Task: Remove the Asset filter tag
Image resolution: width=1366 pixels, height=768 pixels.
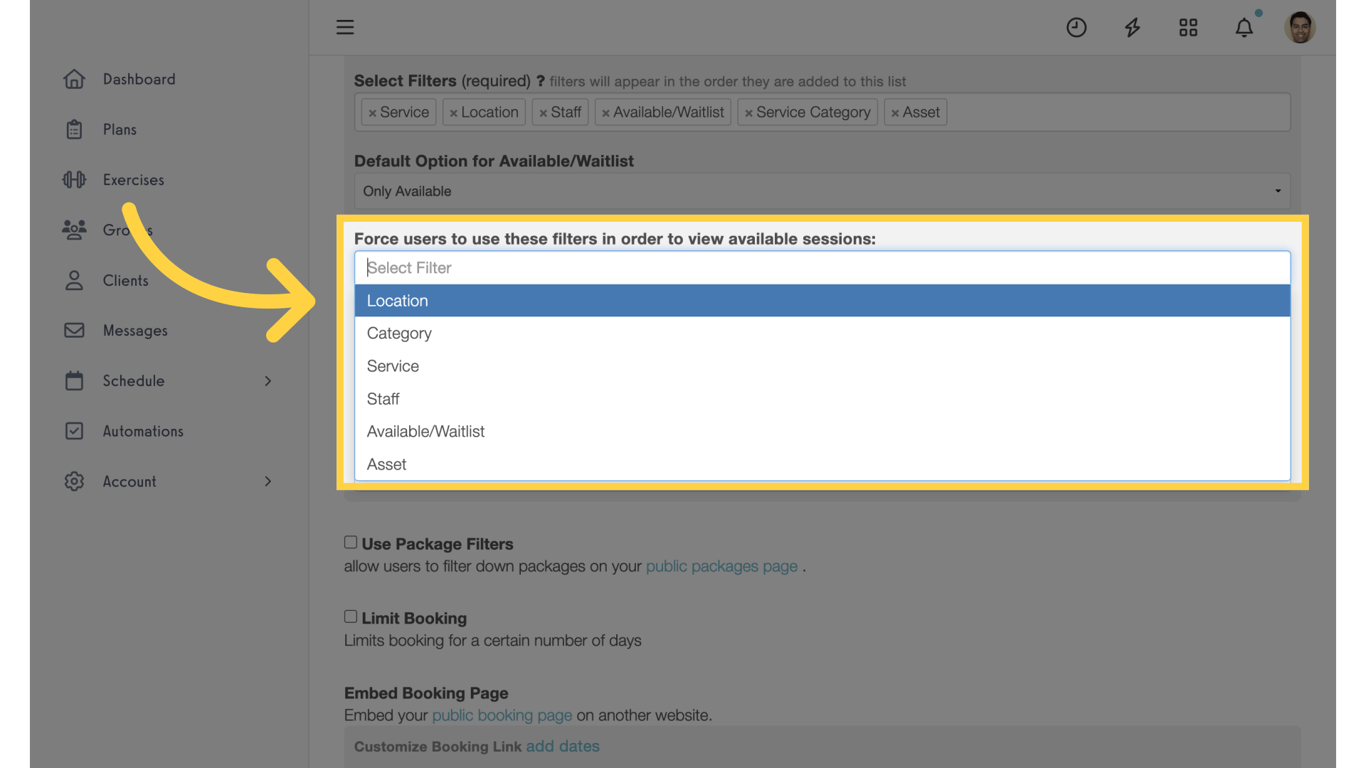Action: point(895,113)
